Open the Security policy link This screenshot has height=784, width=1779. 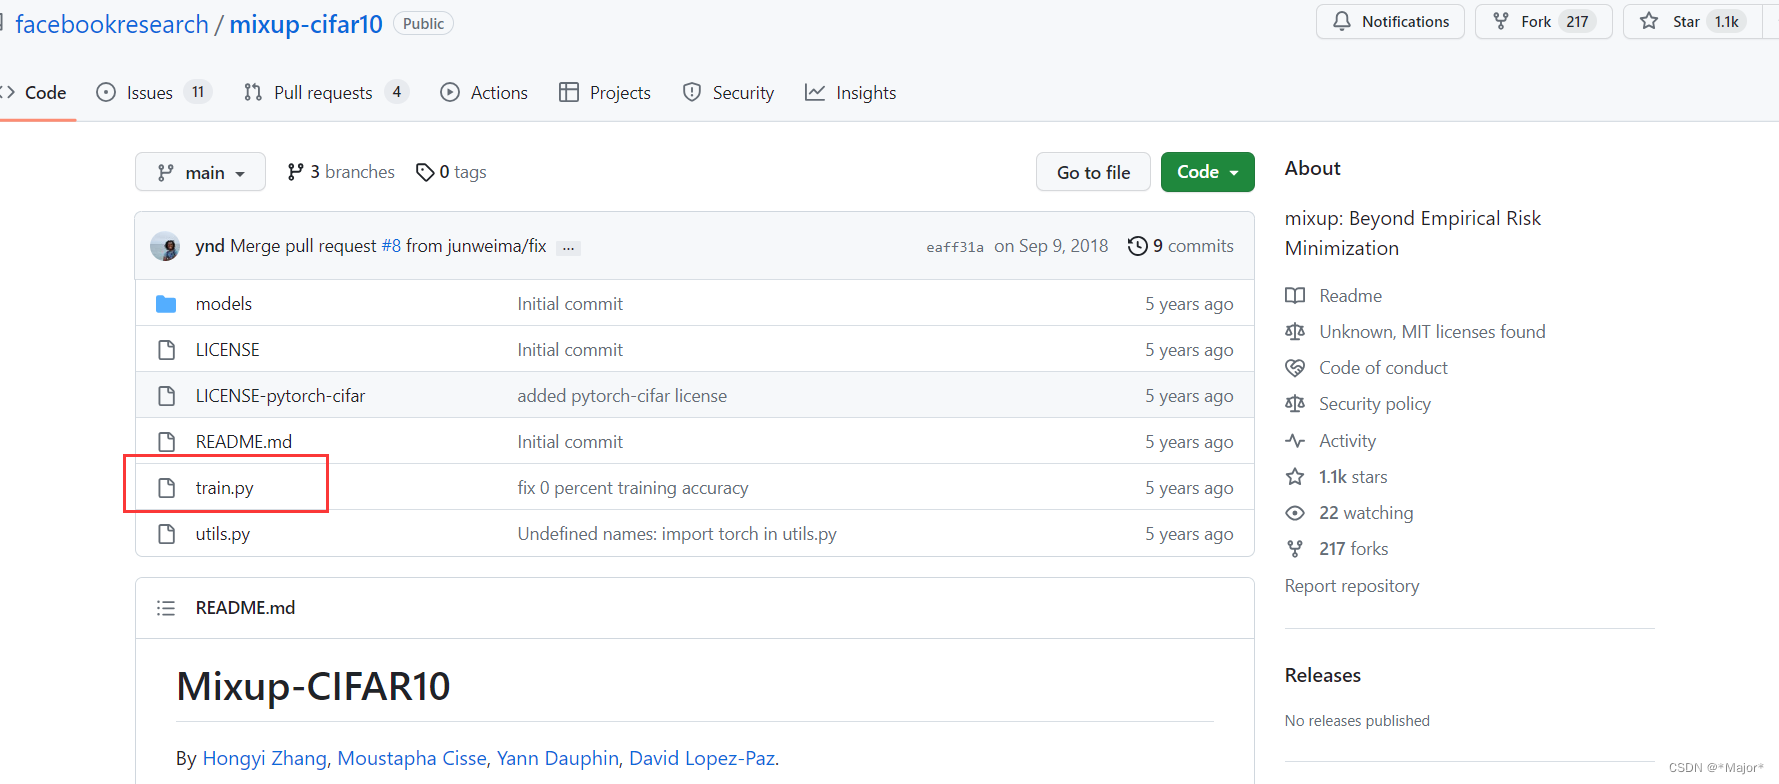[1375, 403]
